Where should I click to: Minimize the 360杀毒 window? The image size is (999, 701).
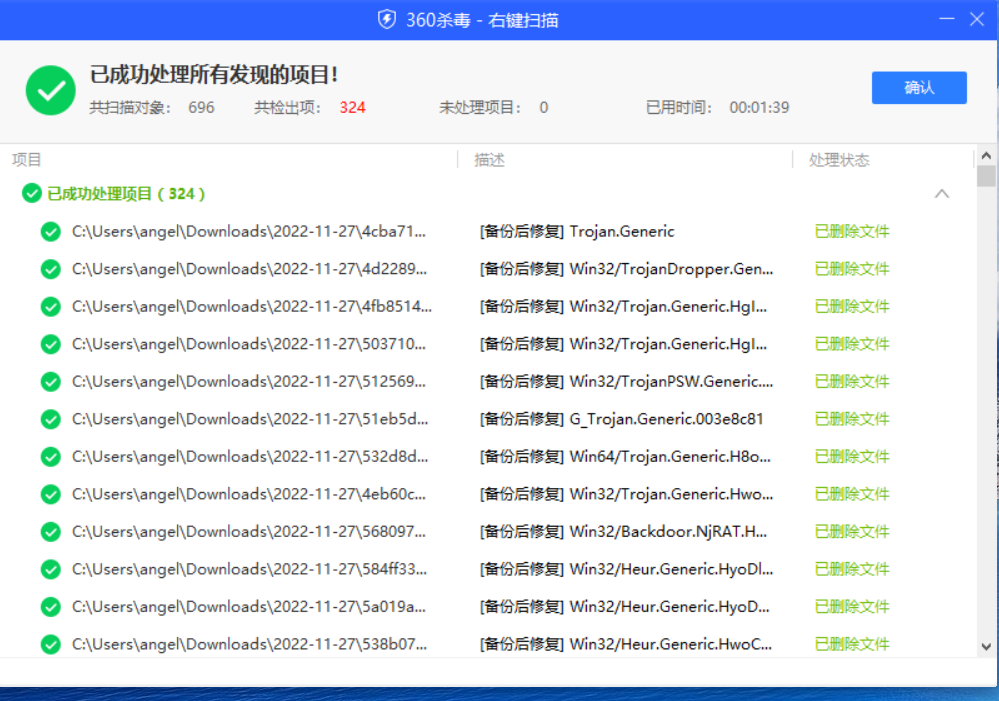[x=947, y=19]
